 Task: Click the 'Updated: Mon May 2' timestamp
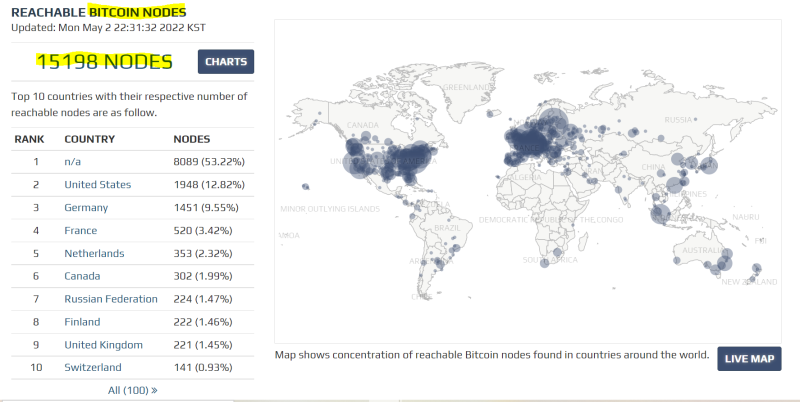pyautogui.click(x=108, y=28)
